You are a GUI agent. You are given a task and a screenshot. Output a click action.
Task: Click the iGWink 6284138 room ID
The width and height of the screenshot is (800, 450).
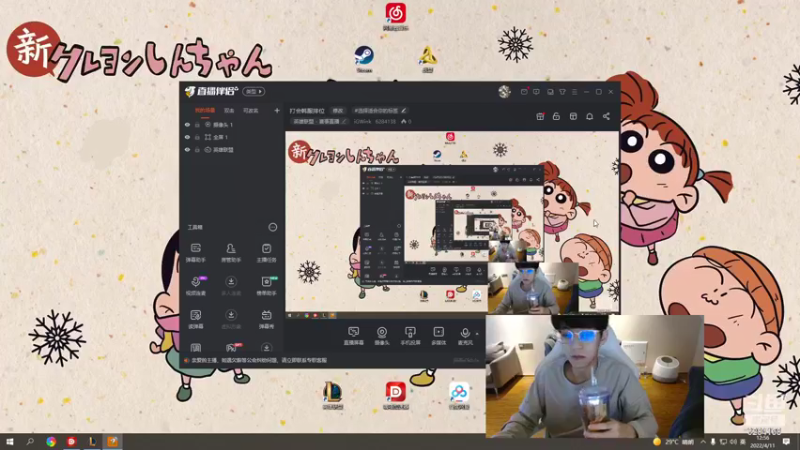[x=374, y=121]
